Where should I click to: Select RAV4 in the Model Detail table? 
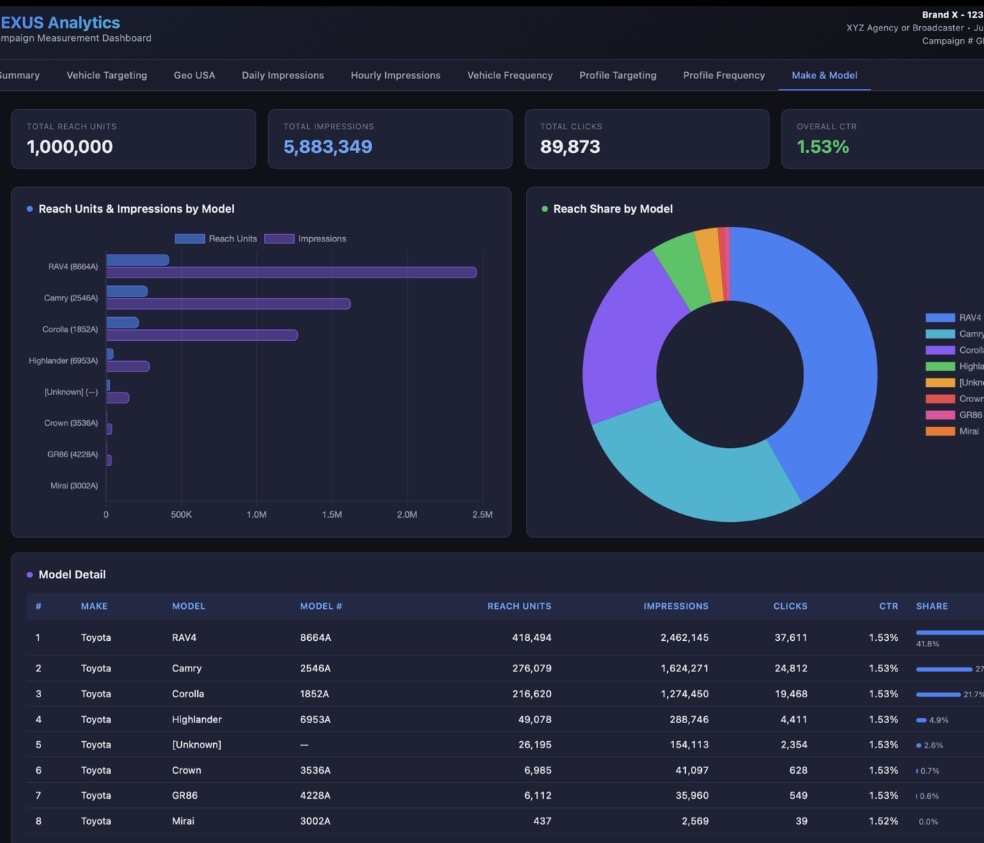pos(184,638)
